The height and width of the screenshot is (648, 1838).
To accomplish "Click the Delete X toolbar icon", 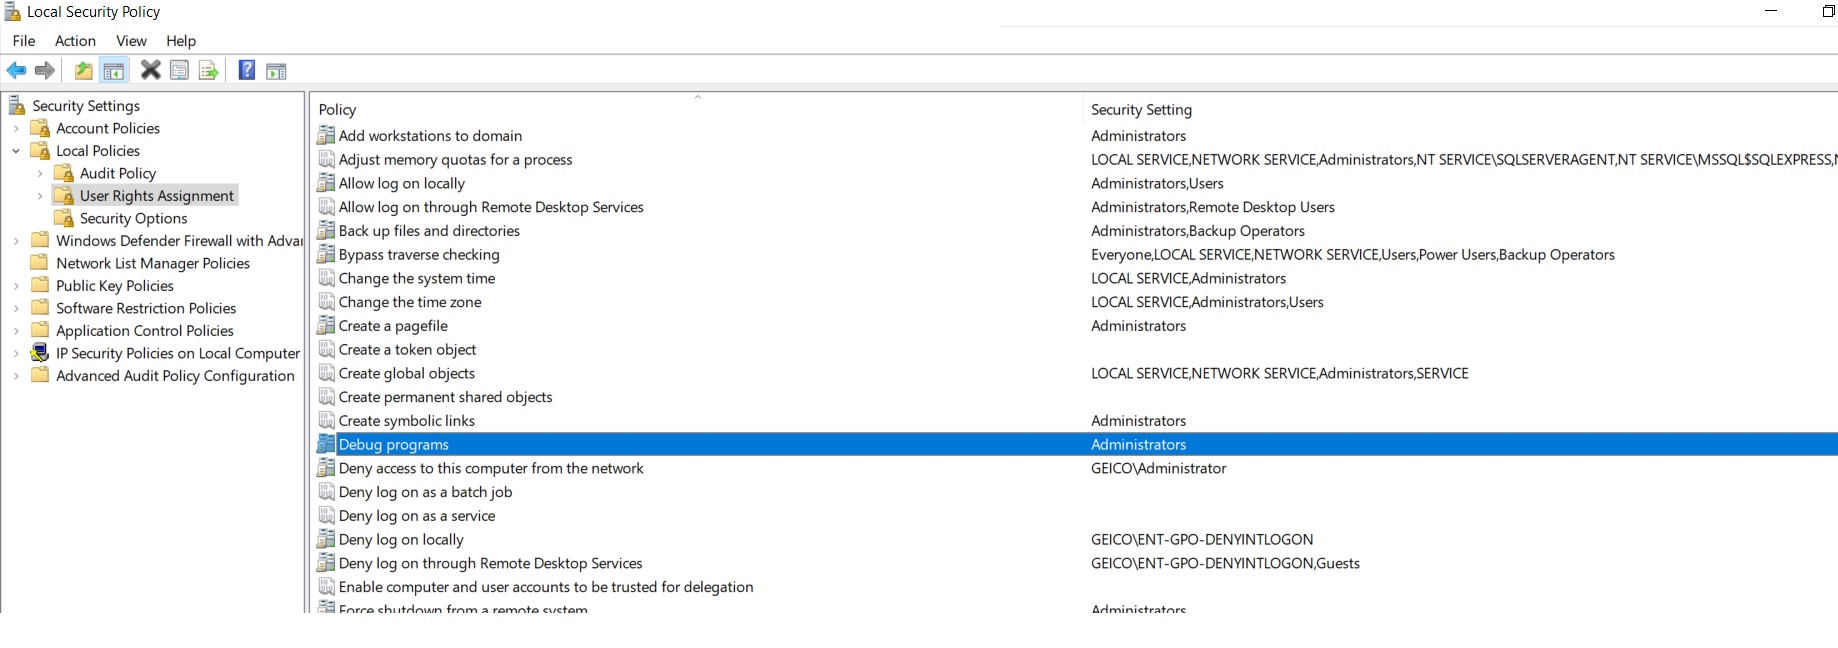I will [x=150, y=70].
